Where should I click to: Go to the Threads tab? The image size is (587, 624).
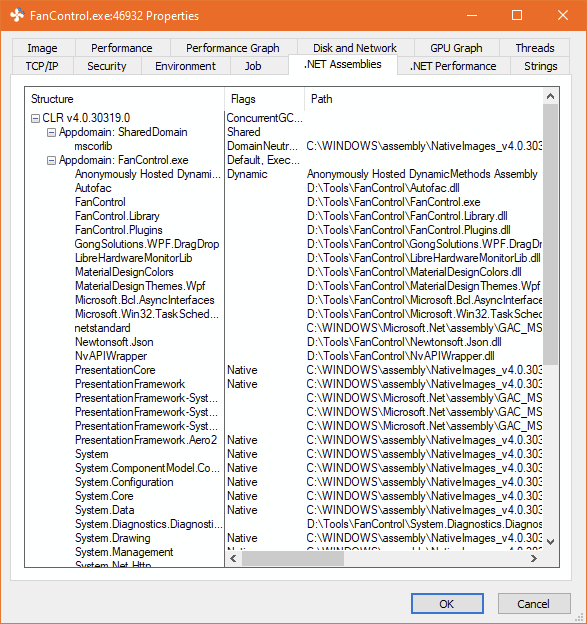(535, 48)
